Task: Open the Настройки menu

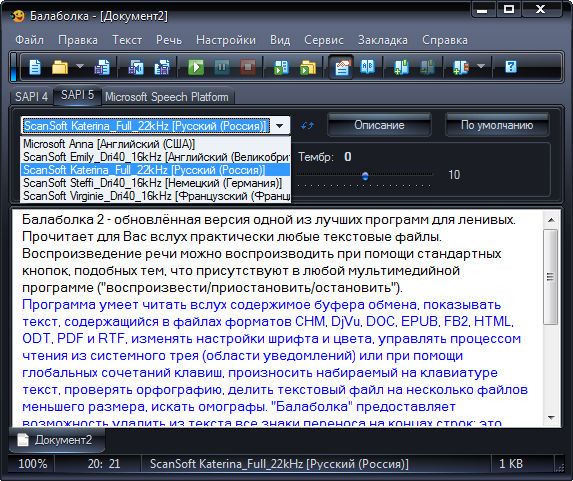Action: pos(226,40)
